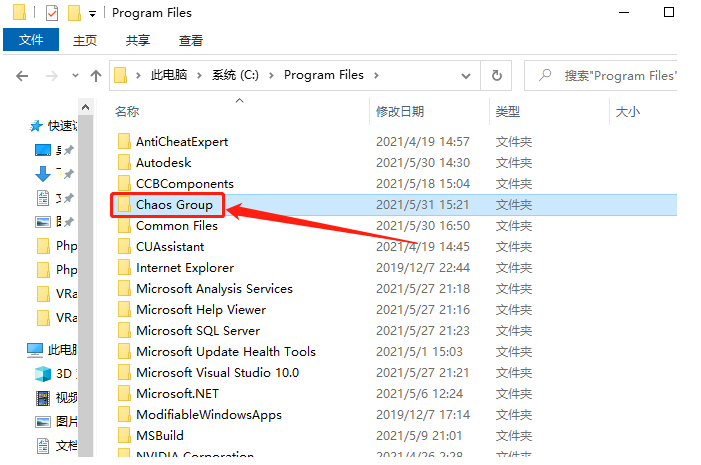Click the Back navigation arrow

(x=22, y=76)
